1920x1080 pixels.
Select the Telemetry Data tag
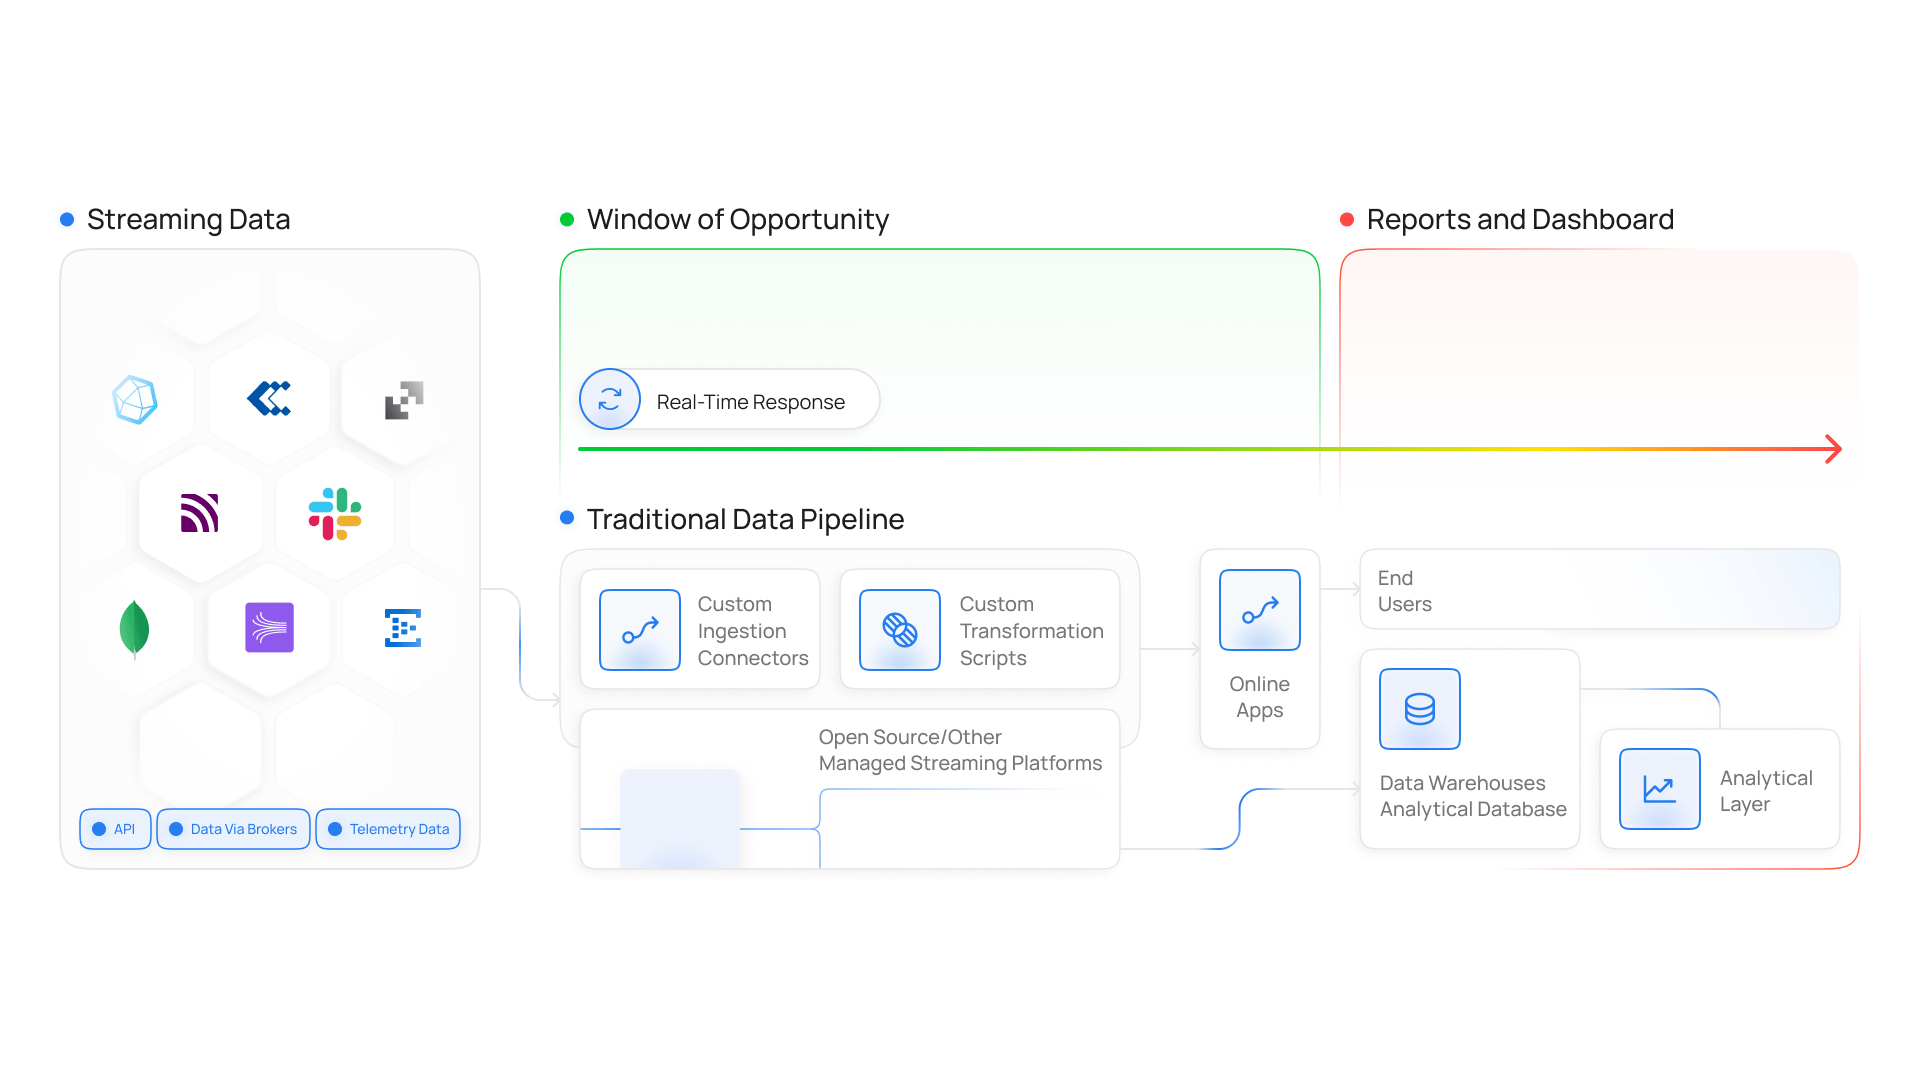click(x=388, y=829)
